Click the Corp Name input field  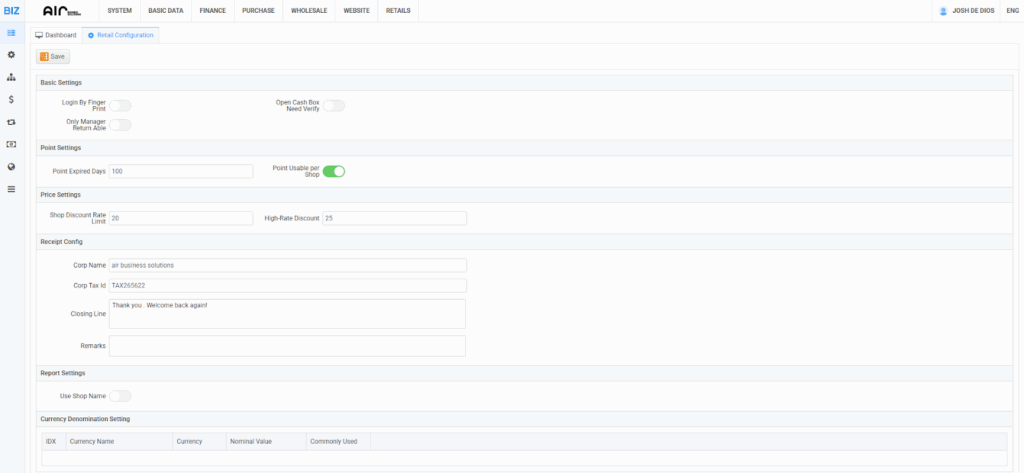click(x=287, y=265)
